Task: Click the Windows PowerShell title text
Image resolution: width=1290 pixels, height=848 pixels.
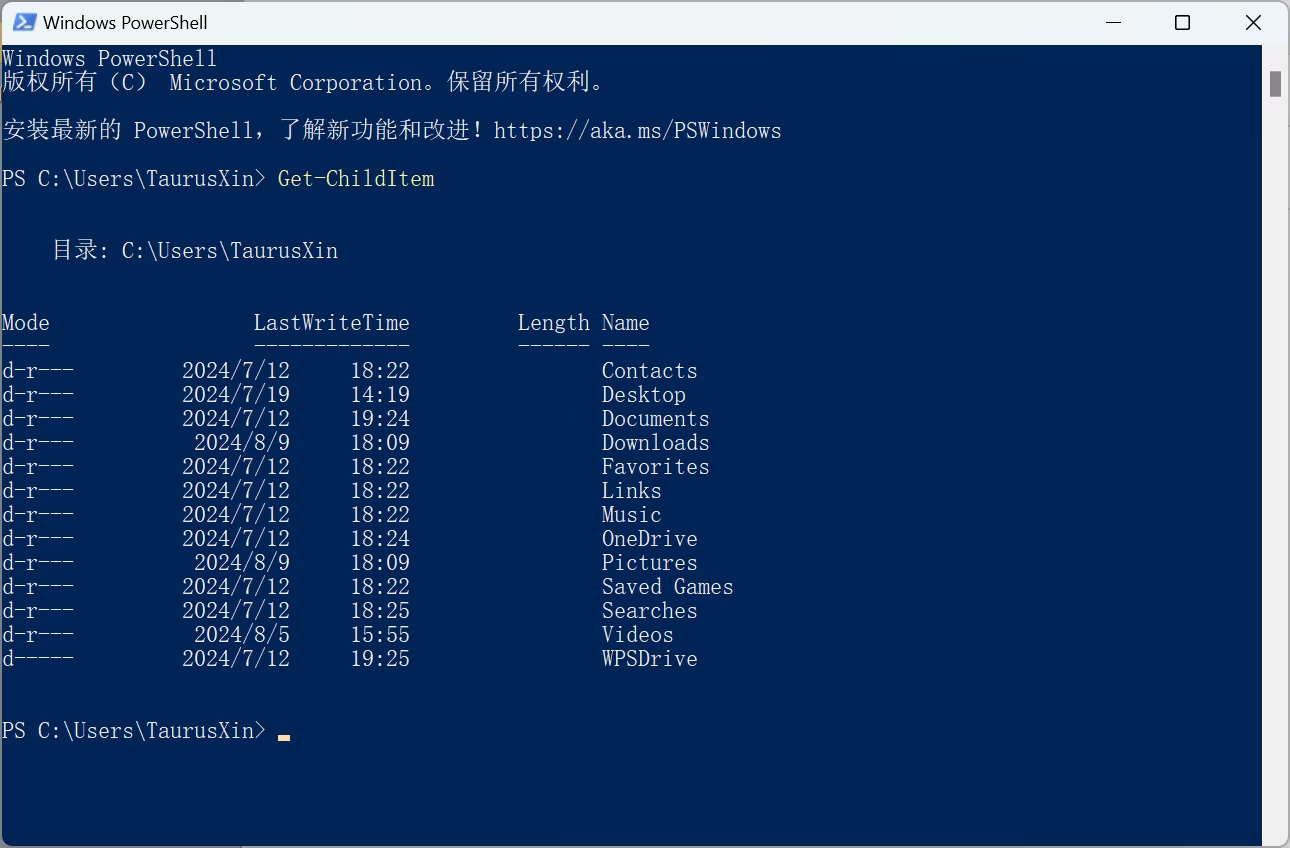Action: click(x=124, y=21)
